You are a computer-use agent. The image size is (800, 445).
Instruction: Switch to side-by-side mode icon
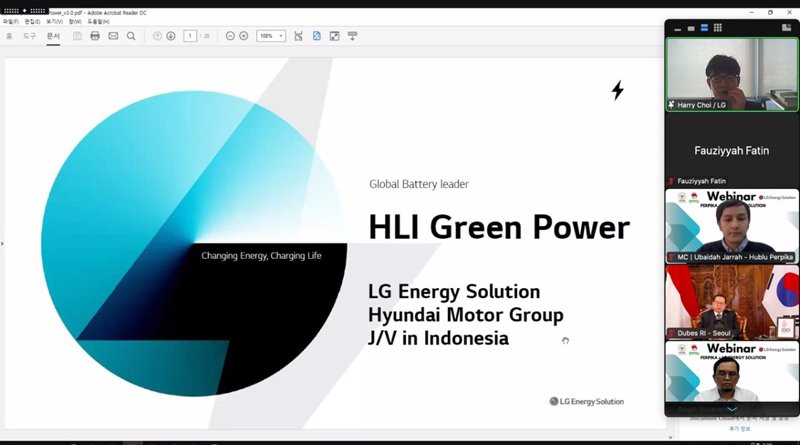[786, 28]
